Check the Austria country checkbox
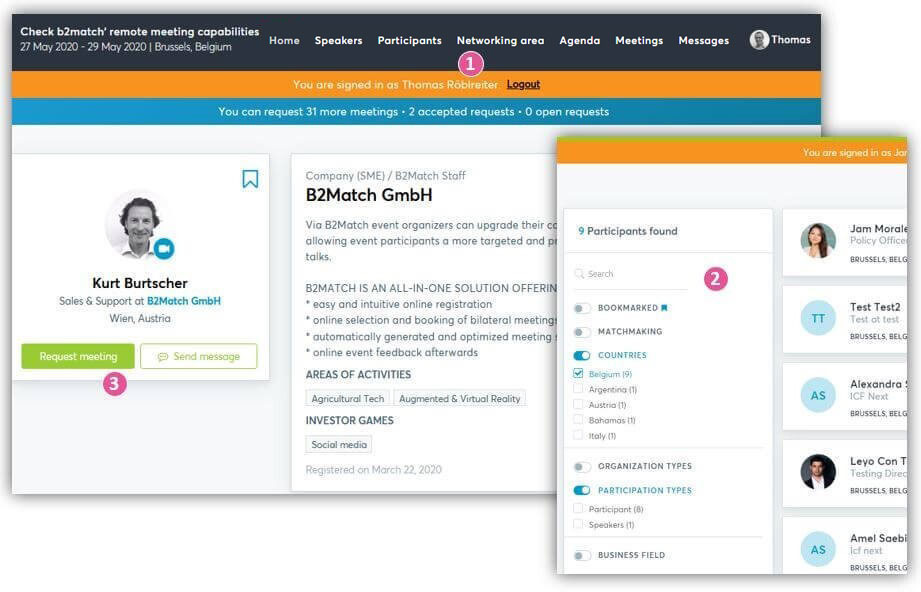 [x=578, y=405]
